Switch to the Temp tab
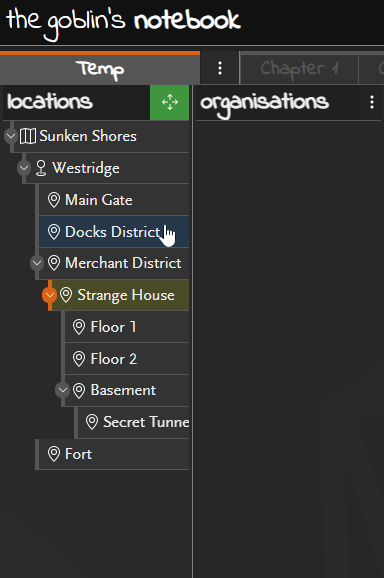Image resolution: width=384 pixels, height=578 pixels. click(x=100, y=69)
